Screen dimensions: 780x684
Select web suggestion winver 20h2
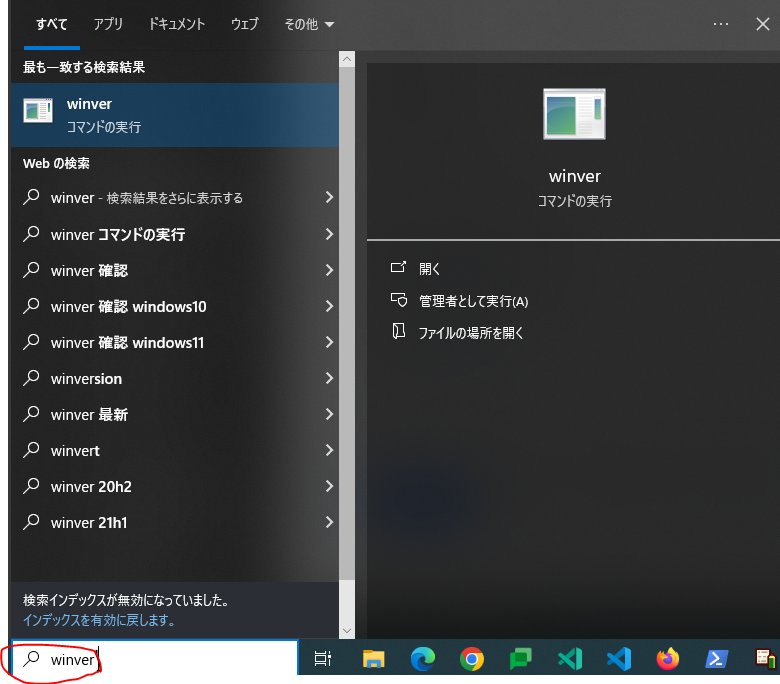174,486
